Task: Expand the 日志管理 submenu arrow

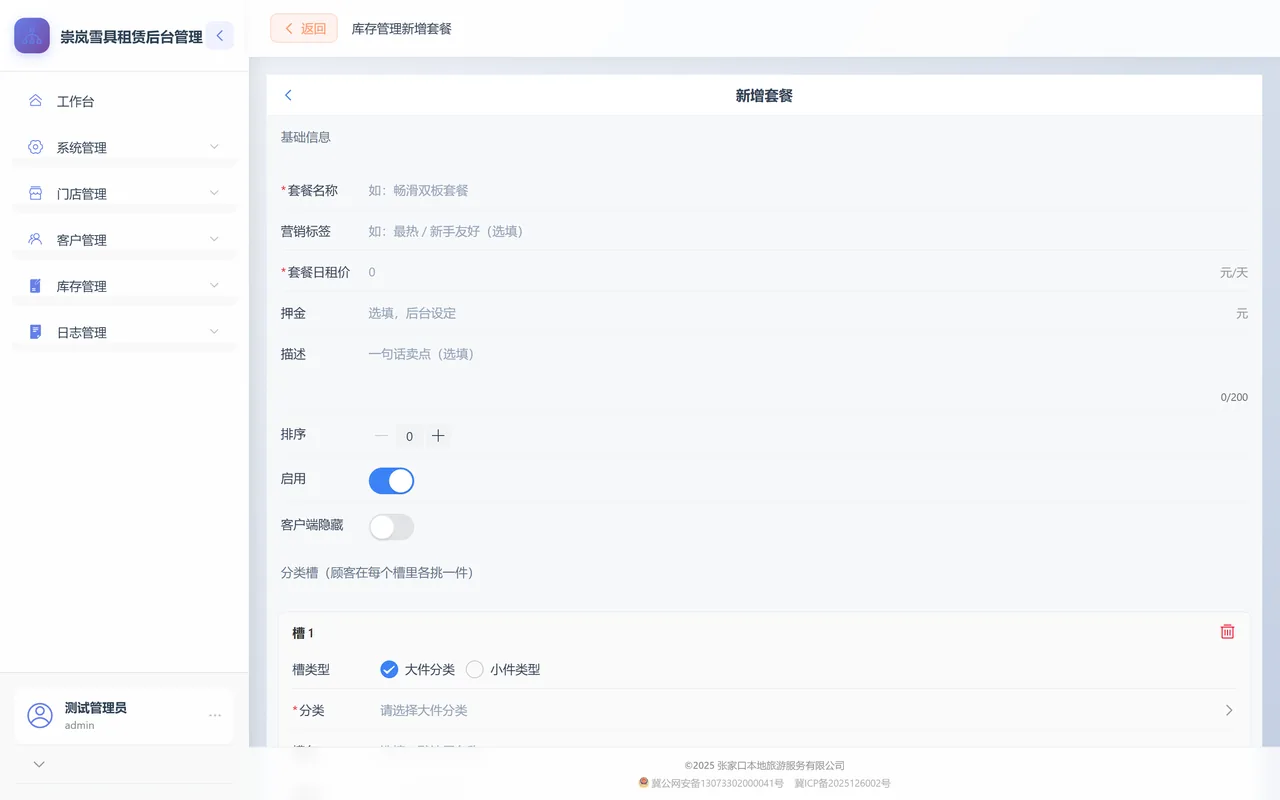Action: [x=214, y=332]
